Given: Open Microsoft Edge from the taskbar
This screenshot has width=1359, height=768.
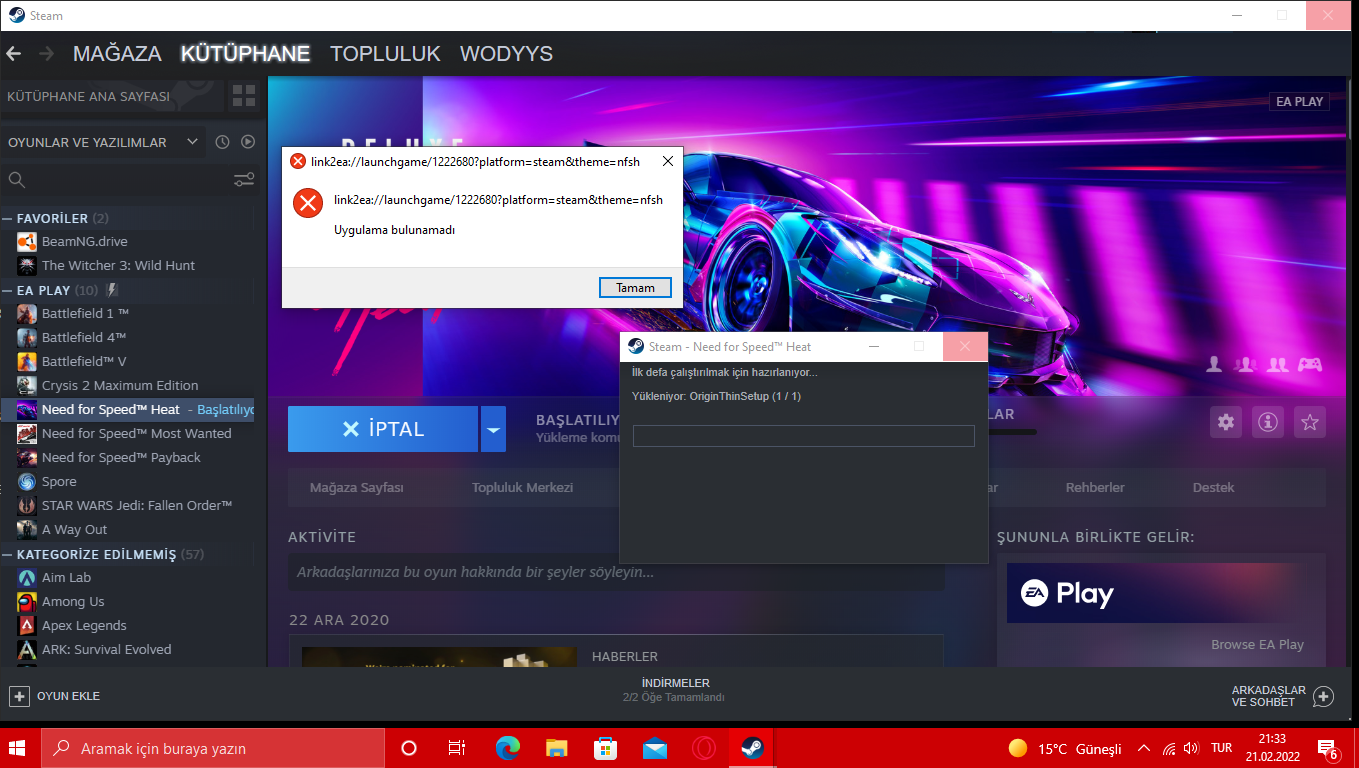Looking at the screenshot, I should tap(508, 748).
